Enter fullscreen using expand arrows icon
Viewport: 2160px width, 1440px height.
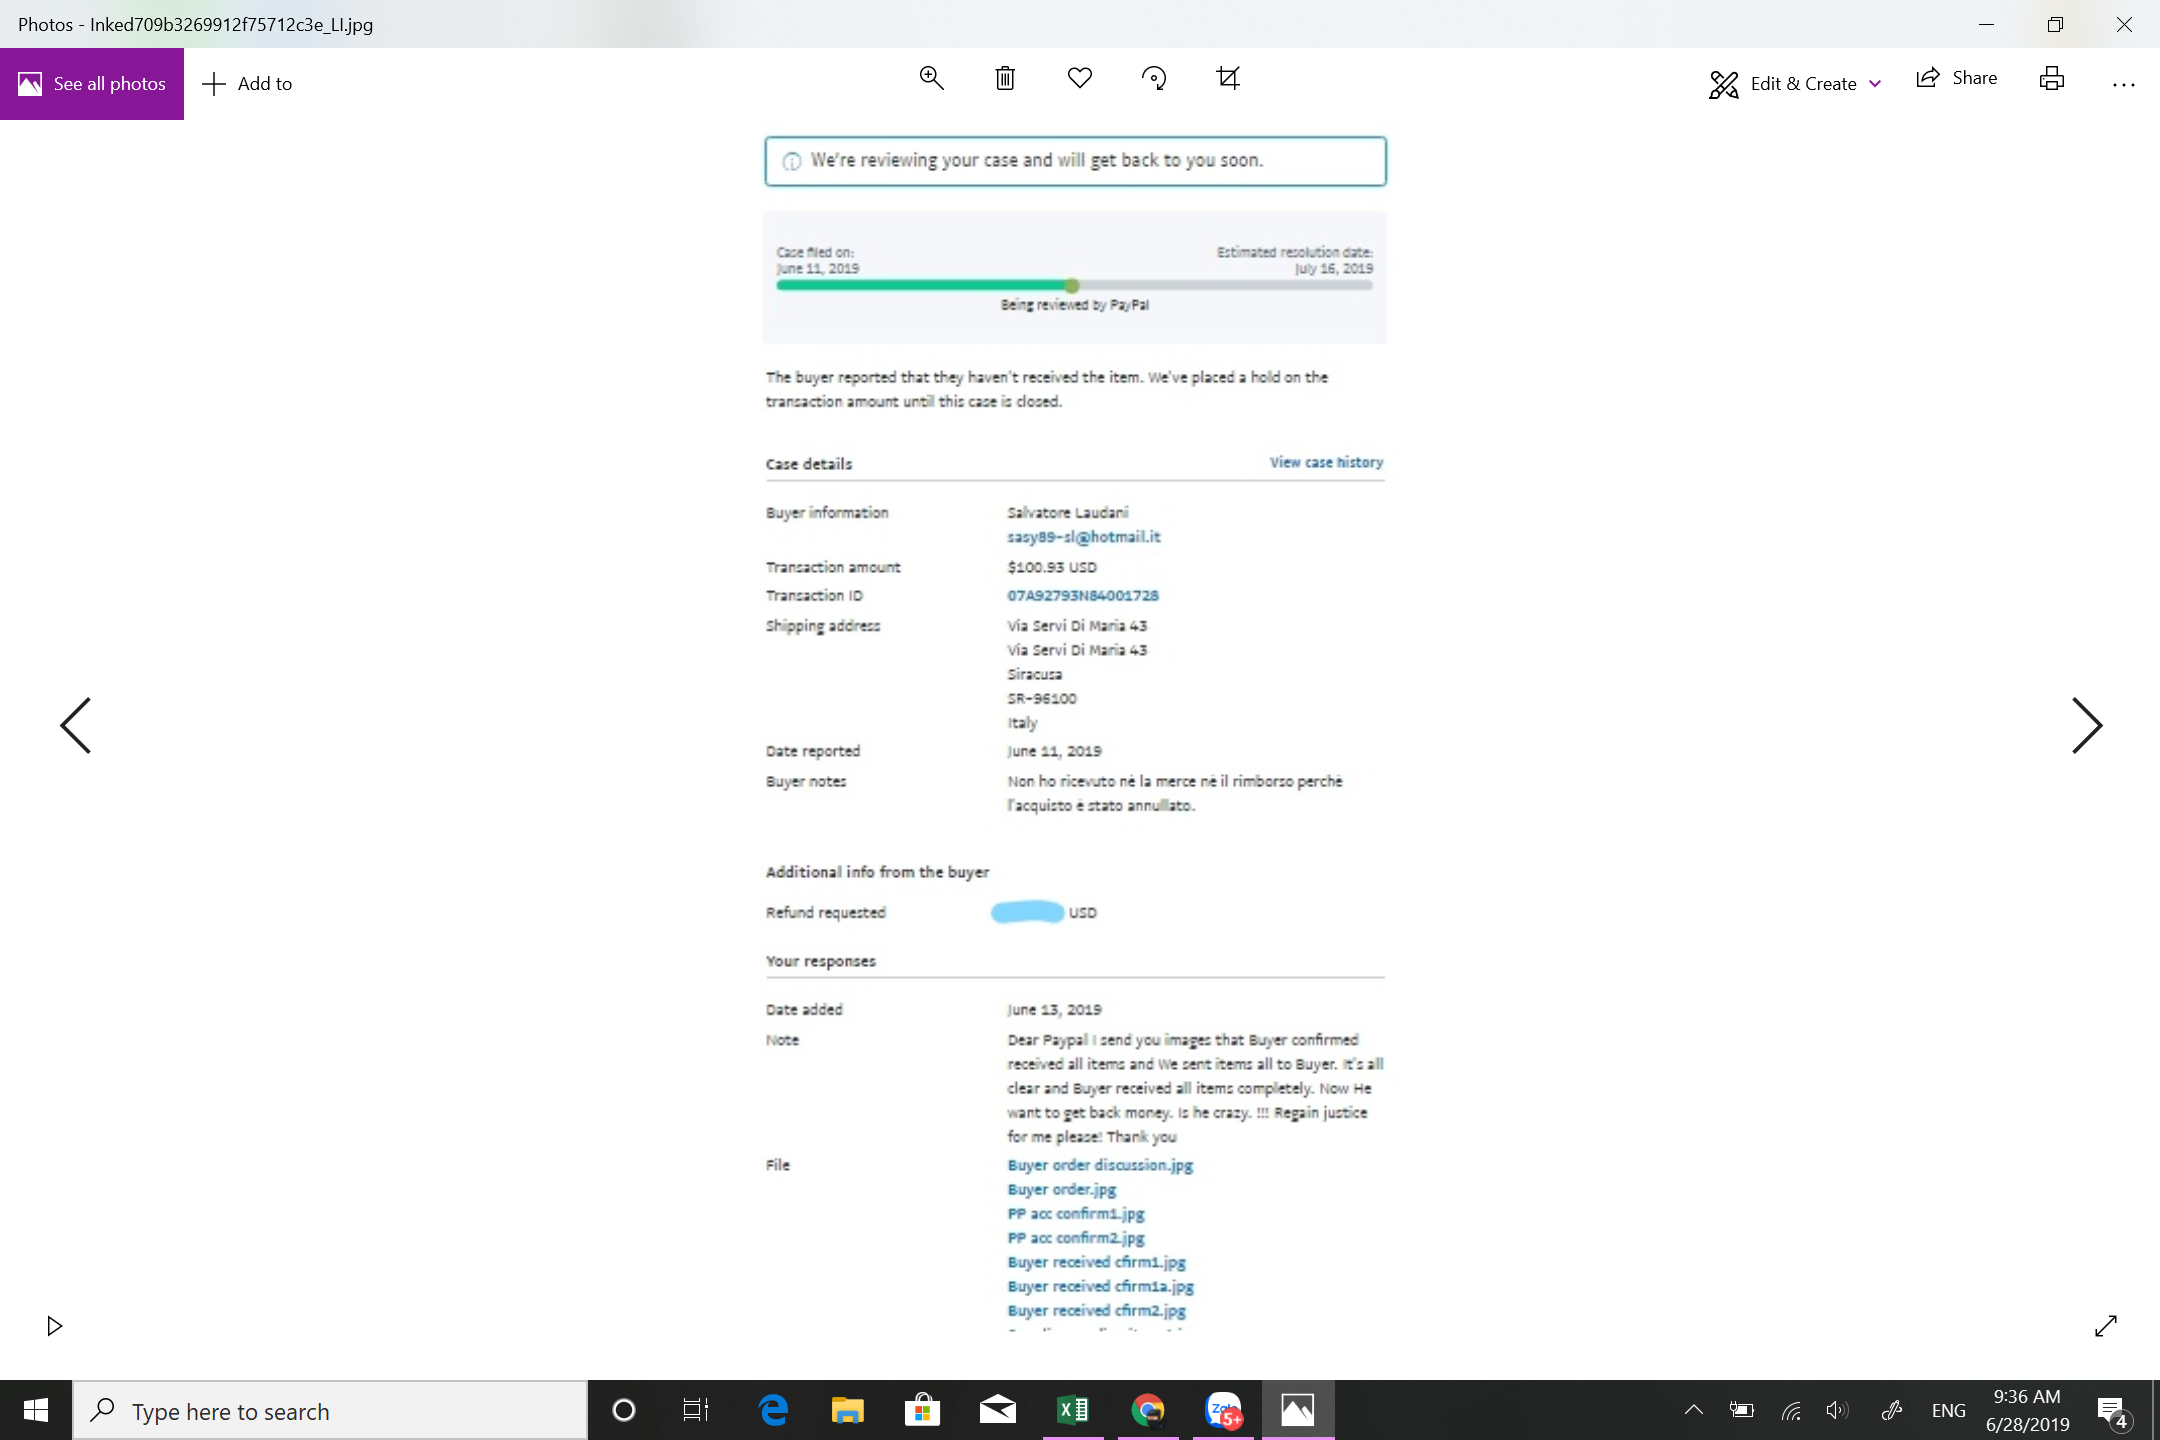2105,1326
